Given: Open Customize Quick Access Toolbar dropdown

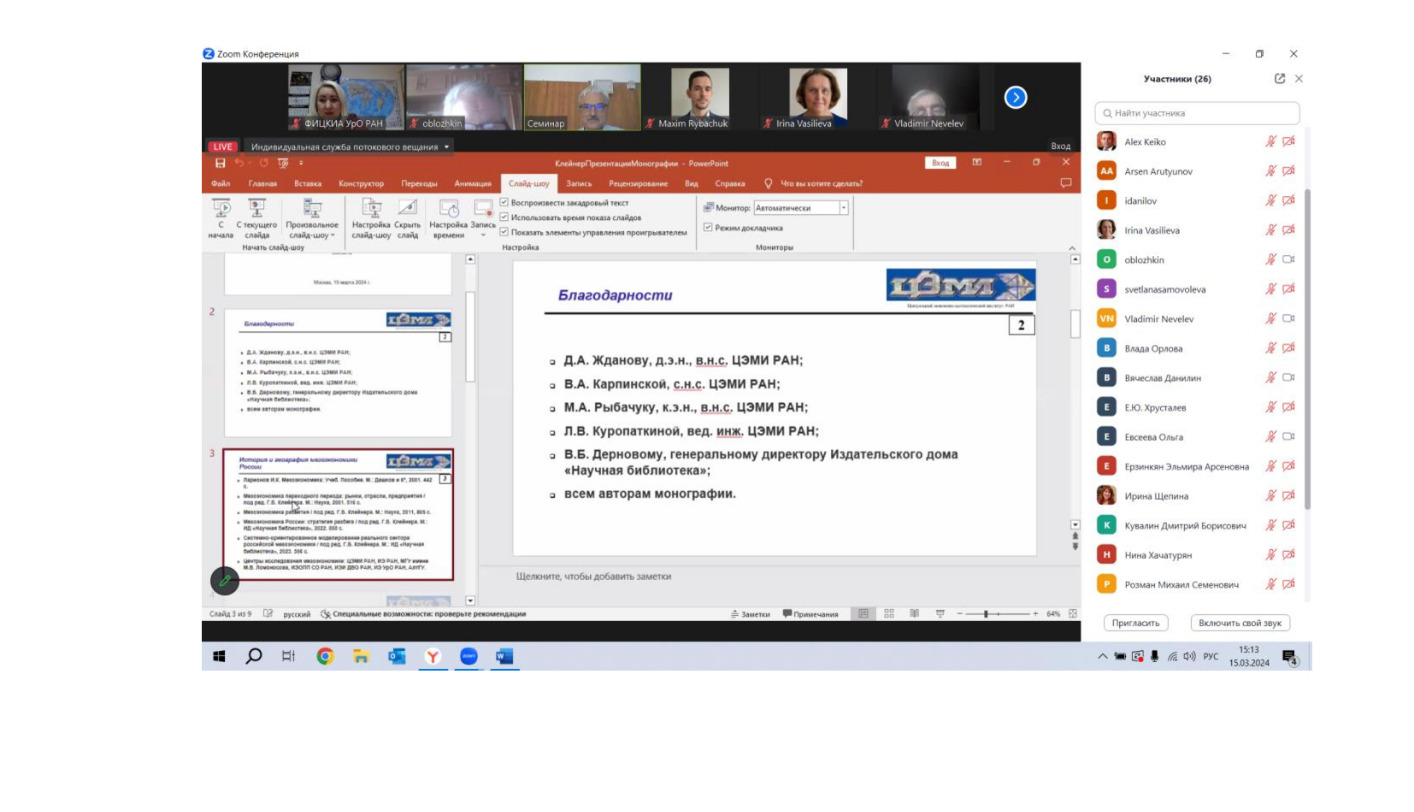Looking at the screenshot, I should coord(301,163).
